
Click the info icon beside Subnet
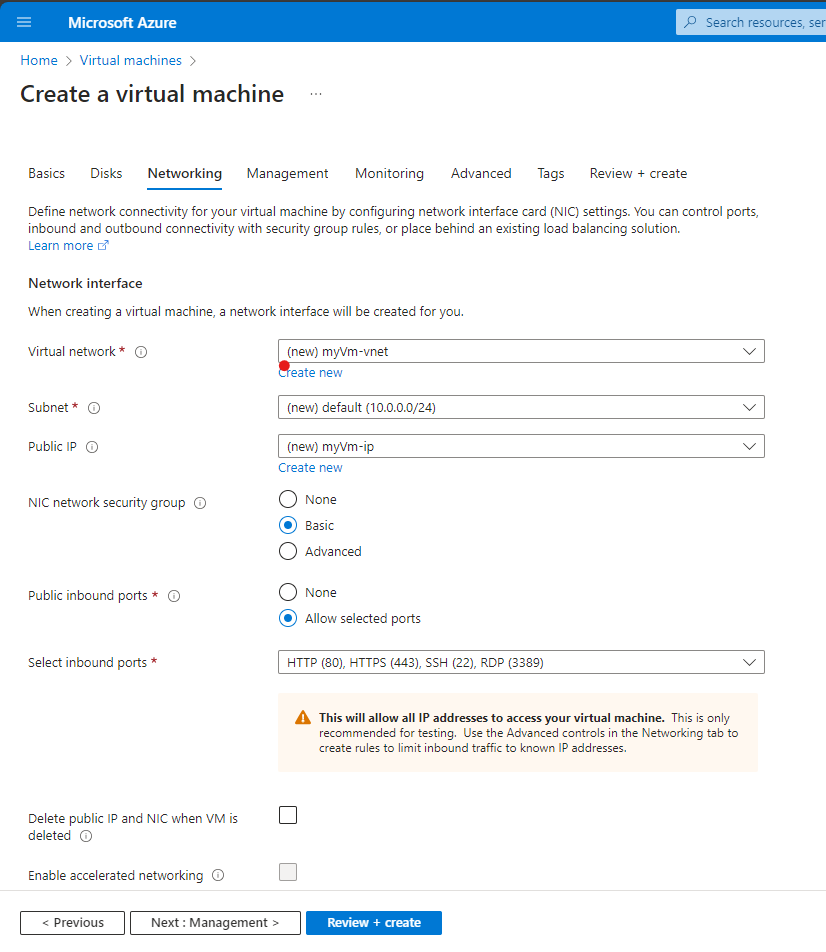click(x=94, y=408)
